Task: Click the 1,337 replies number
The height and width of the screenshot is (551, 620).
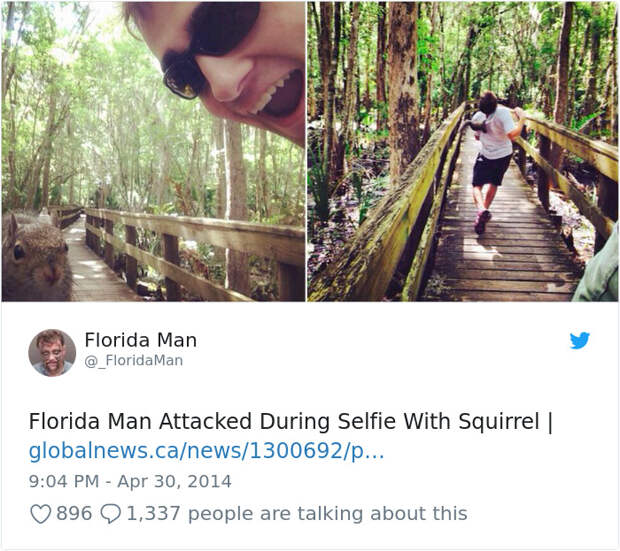Action: (153, 514)
